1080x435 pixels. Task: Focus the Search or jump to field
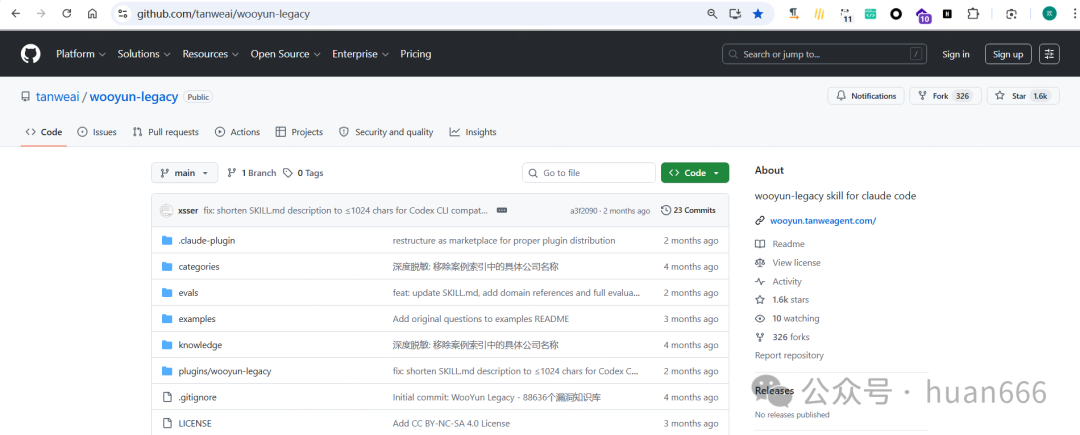click(x=824, y=54)
